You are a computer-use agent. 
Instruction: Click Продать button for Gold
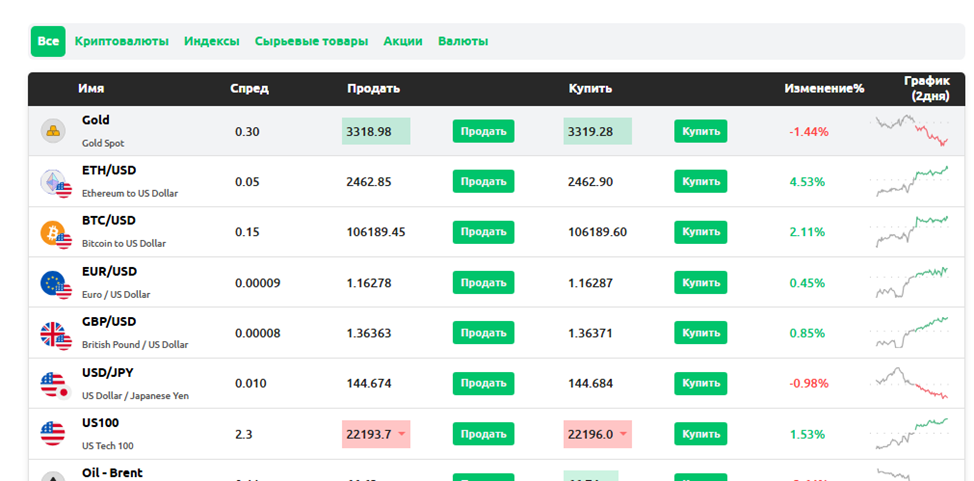point(483,131)
